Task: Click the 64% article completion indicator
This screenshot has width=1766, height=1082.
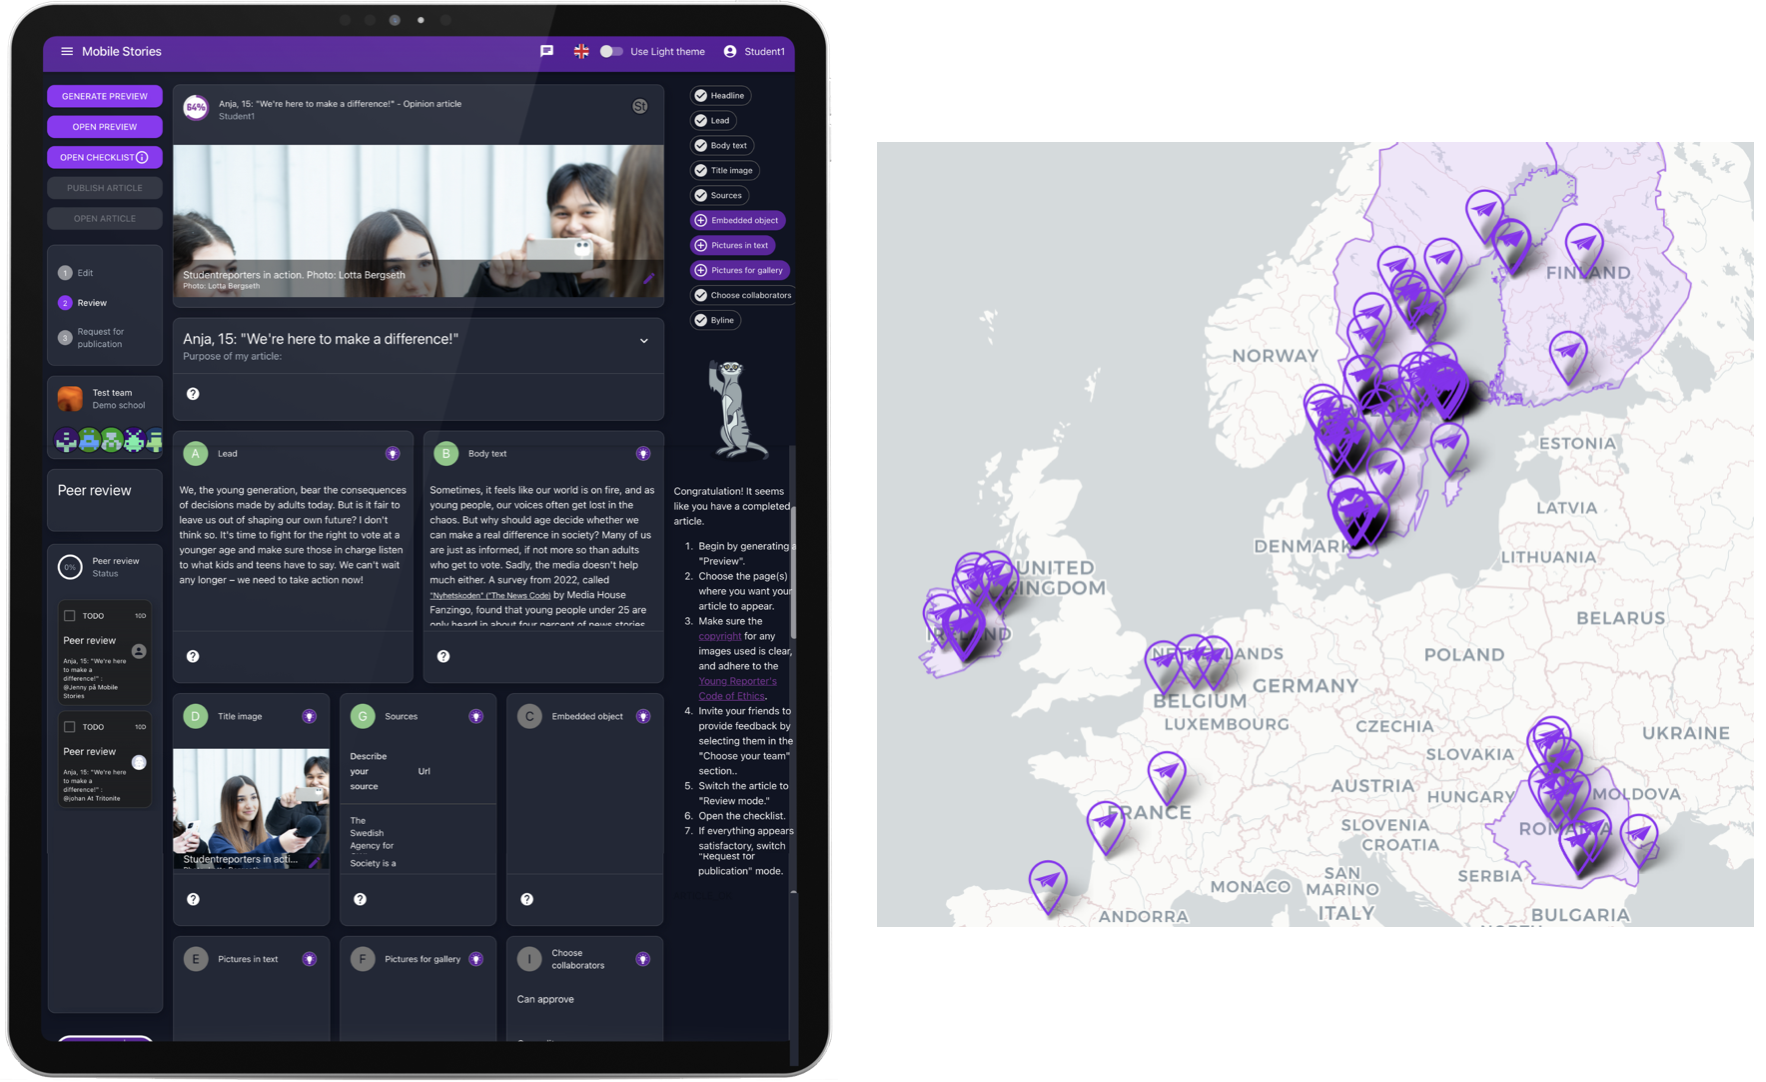Action: pos(195,106)
